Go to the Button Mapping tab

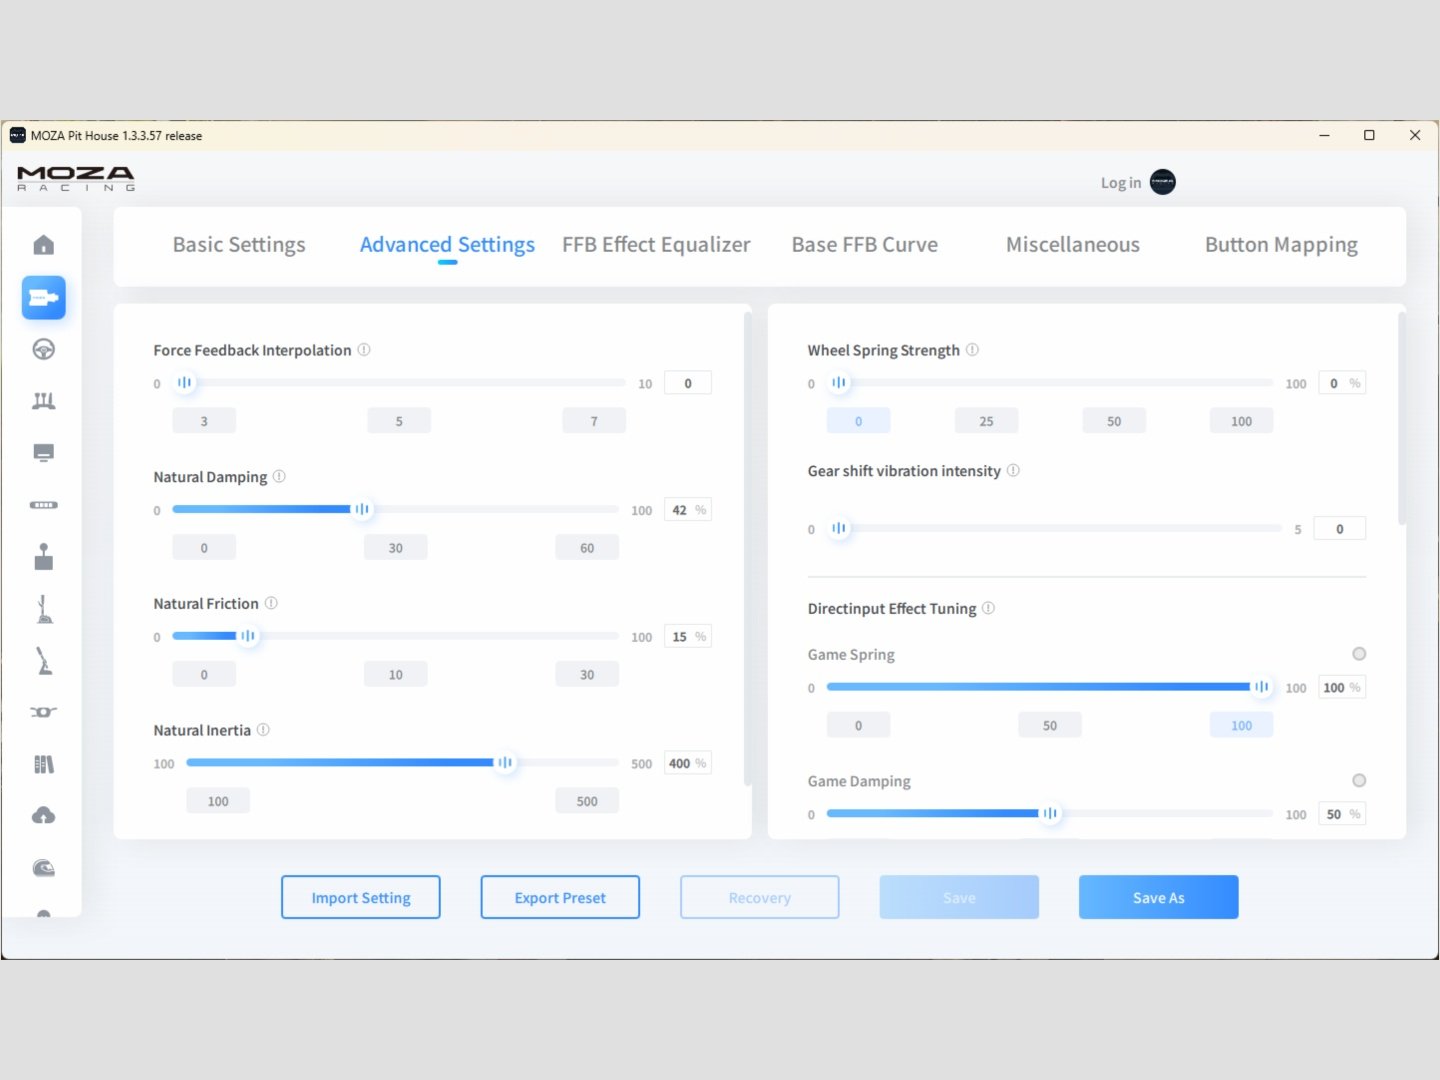1280,245
